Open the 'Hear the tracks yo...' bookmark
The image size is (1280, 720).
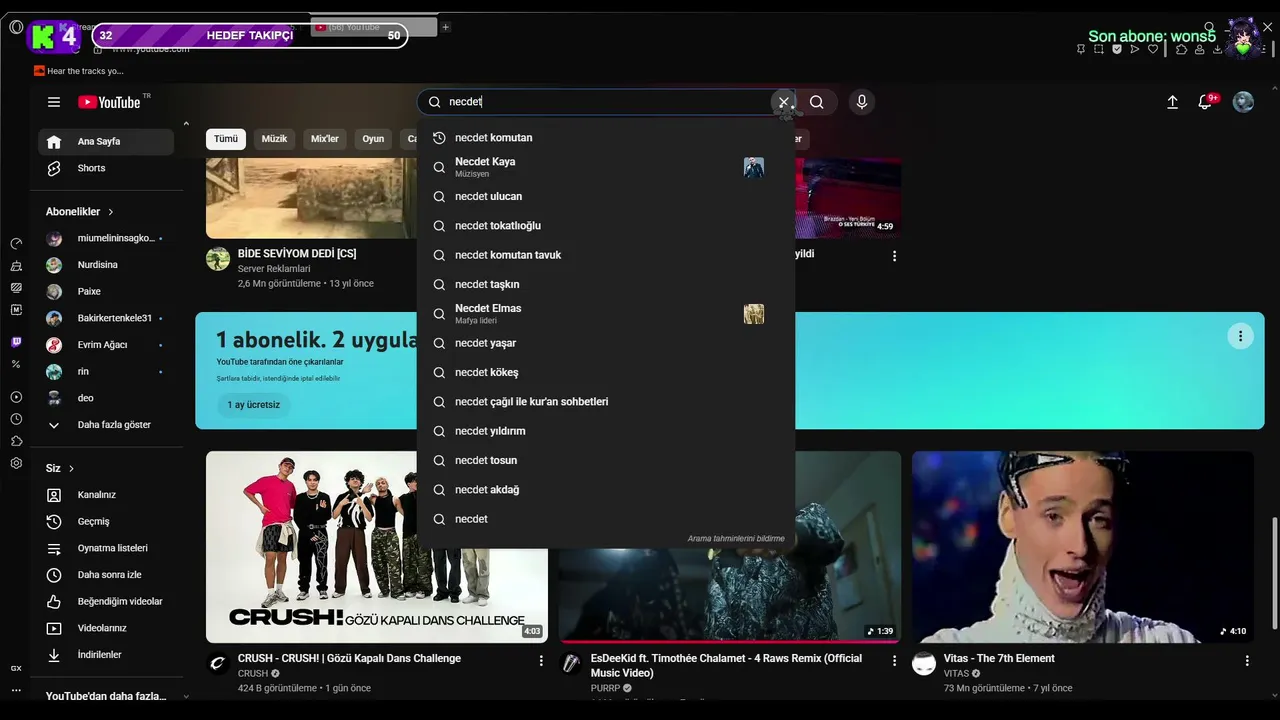point(79,71)
